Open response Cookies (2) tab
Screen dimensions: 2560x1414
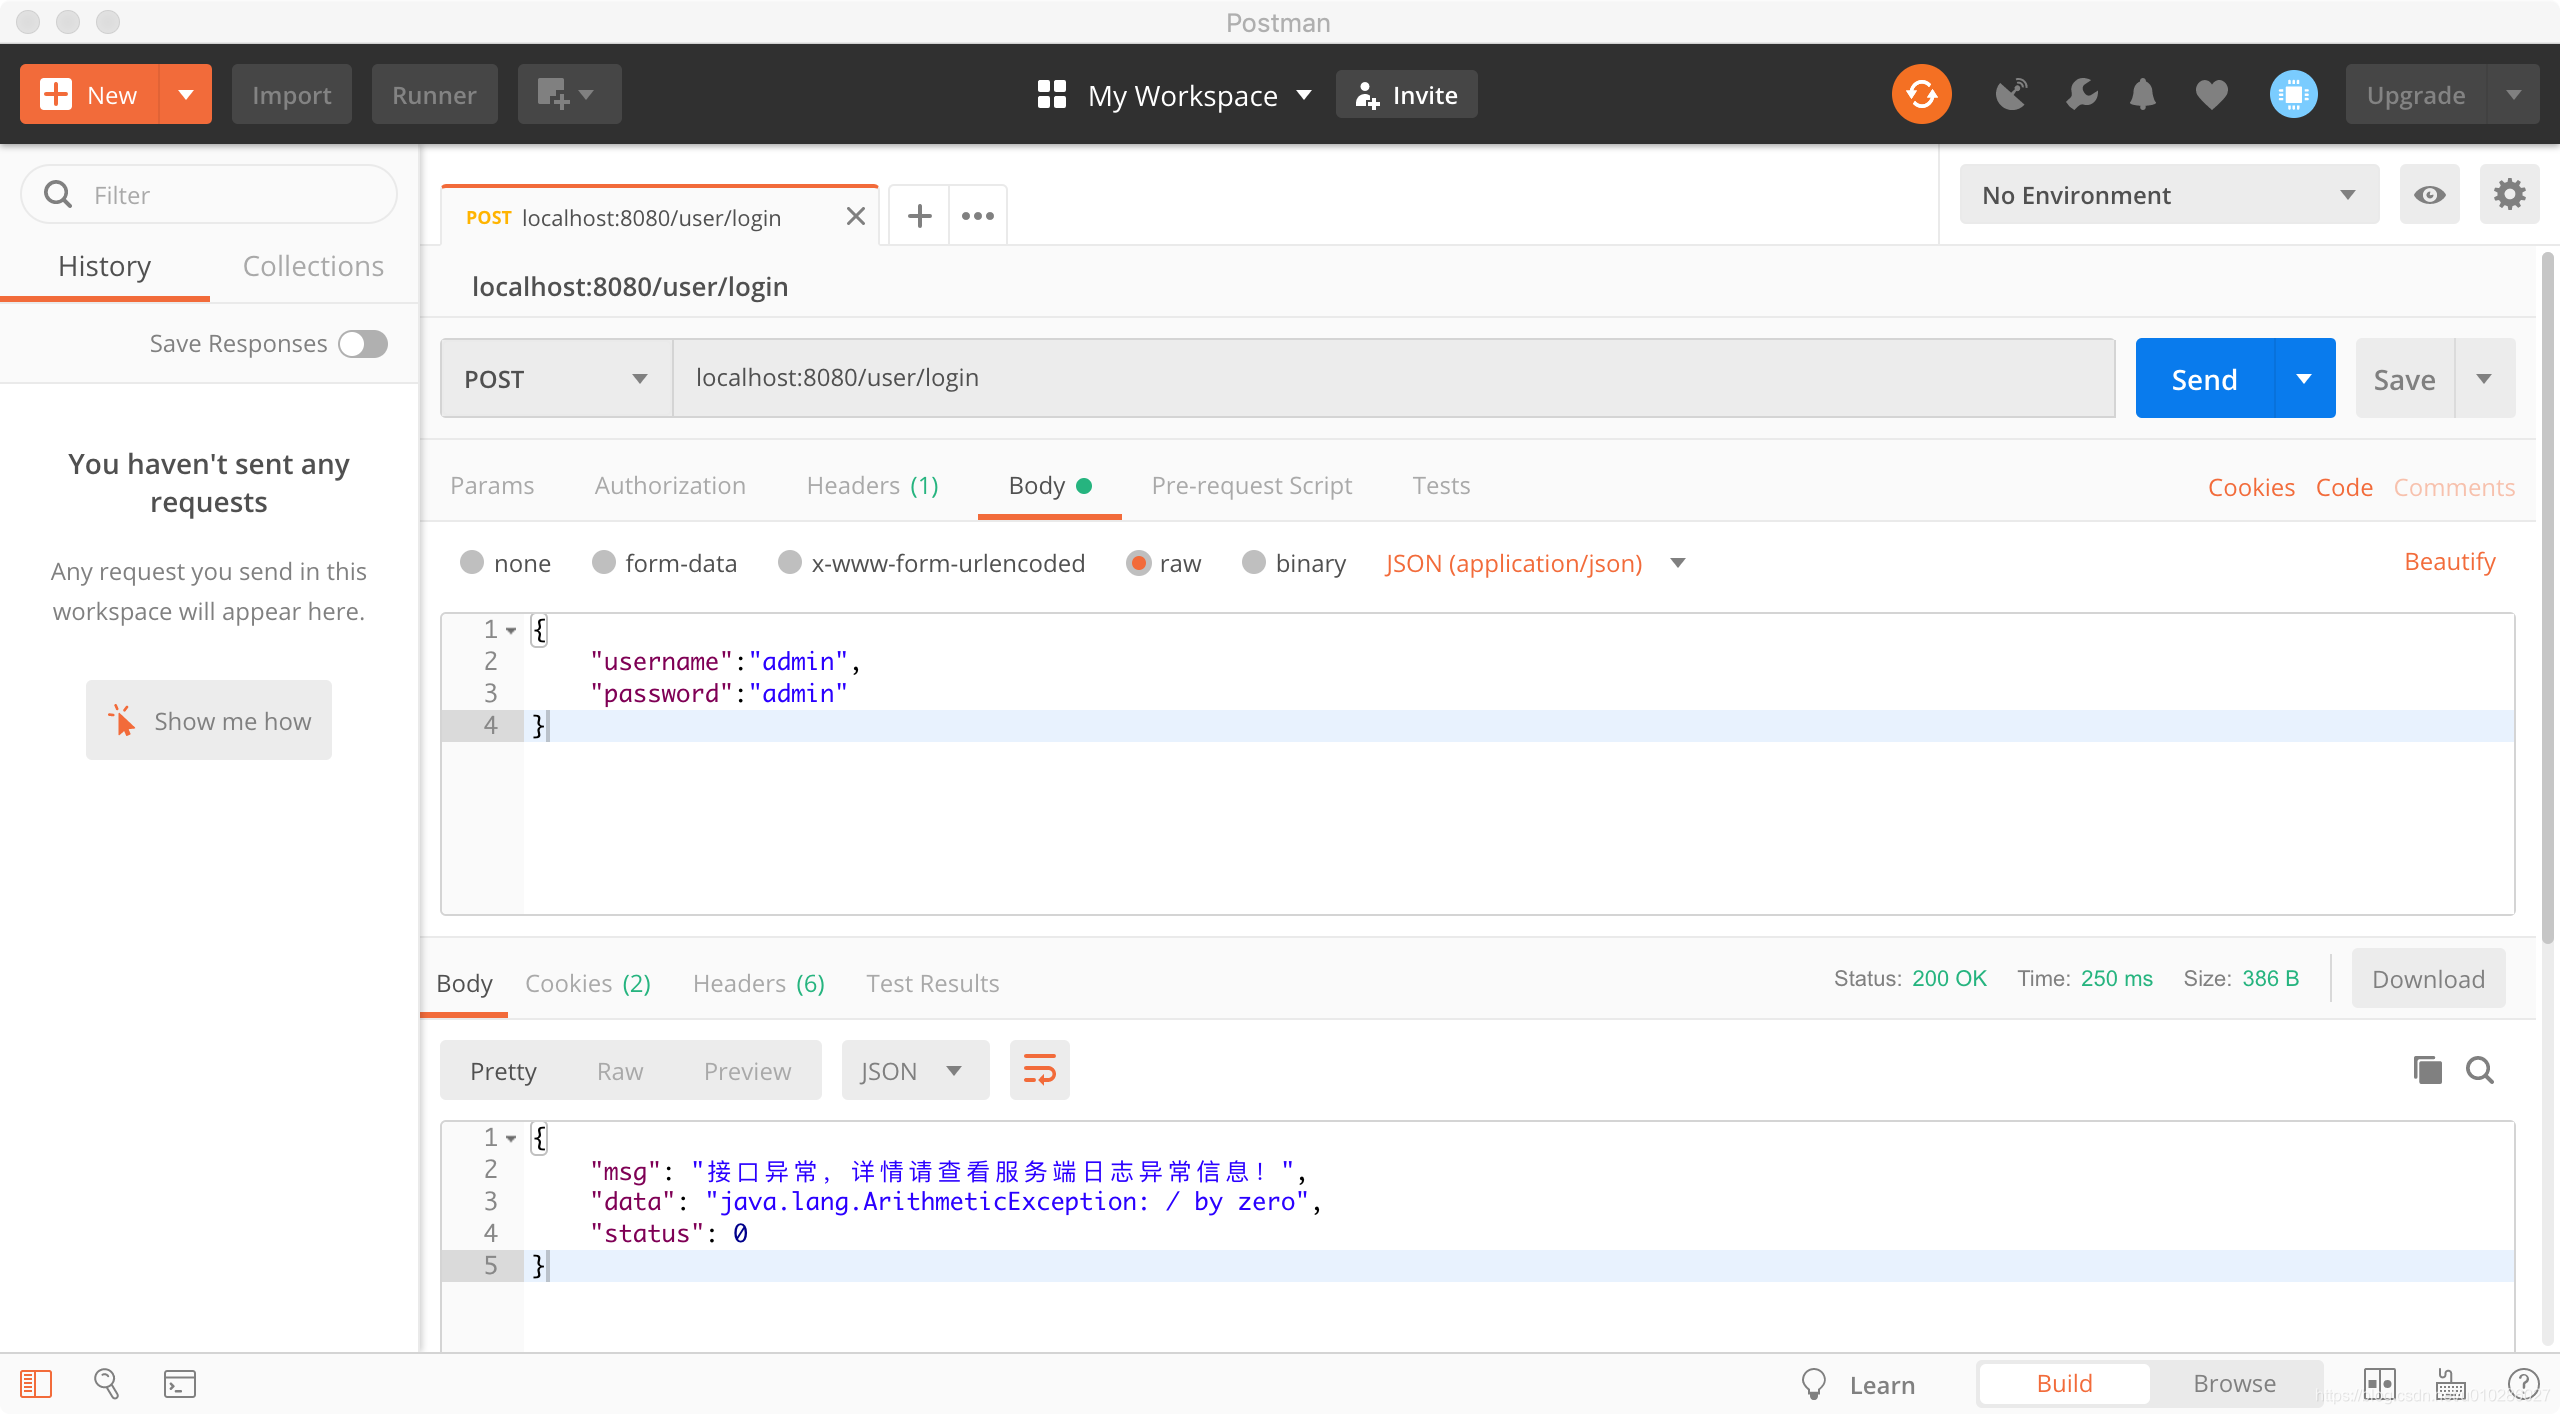[588, 983]
